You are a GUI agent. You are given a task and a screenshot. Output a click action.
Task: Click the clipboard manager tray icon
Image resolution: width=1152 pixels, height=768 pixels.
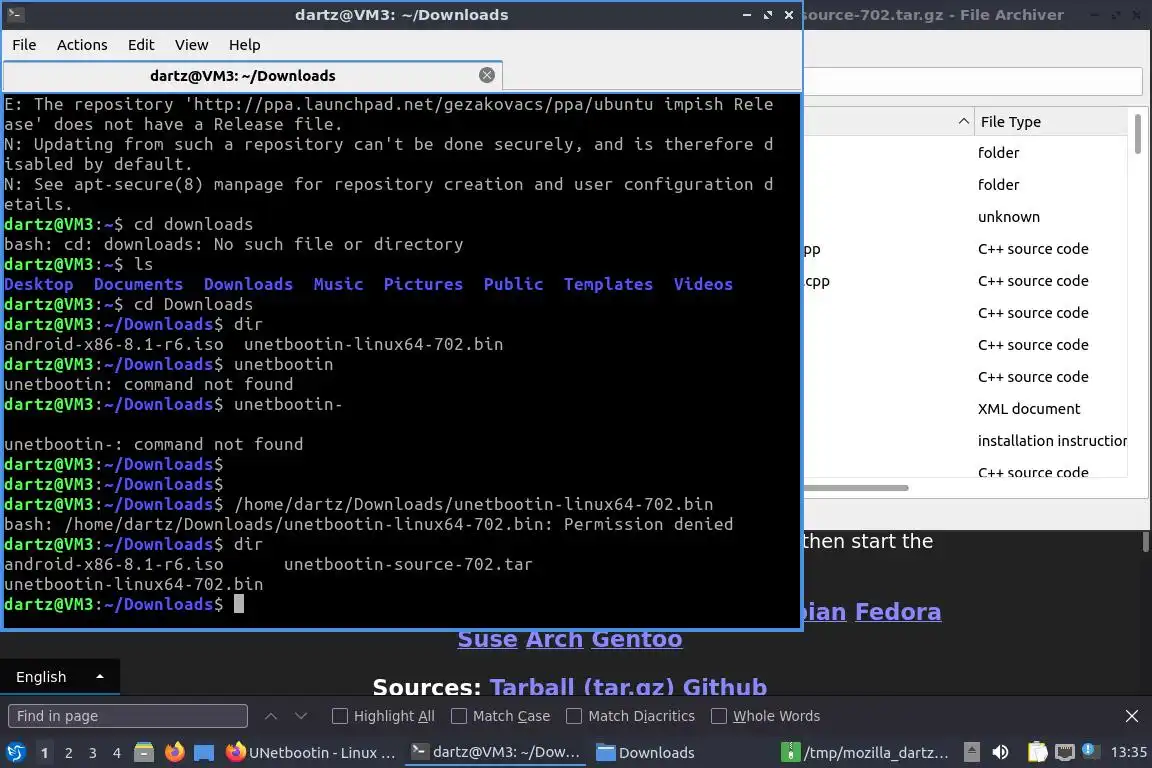pos(1037,752)
